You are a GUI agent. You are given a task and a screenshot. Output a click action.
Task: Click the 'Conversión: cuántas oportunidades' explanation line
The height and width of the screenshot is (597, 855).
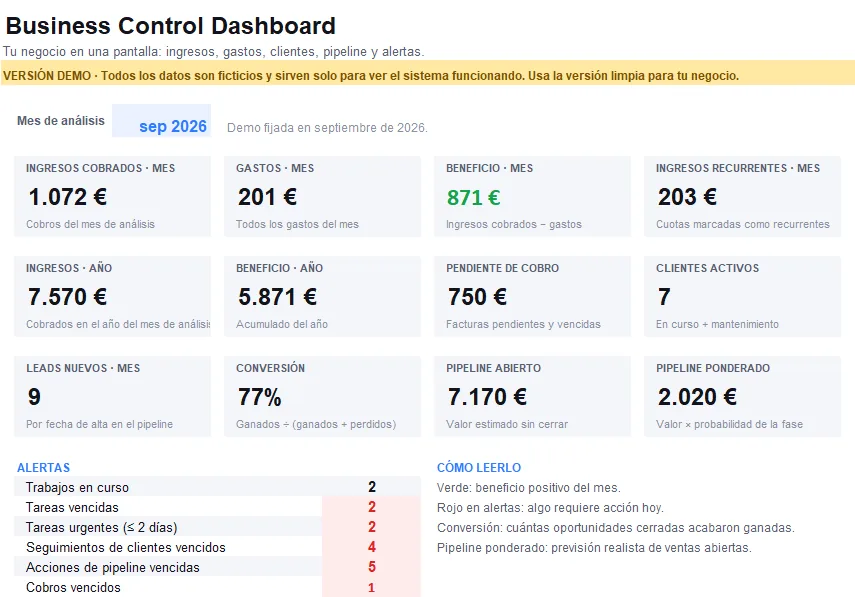pyautogui.click(x=616, y=528)
